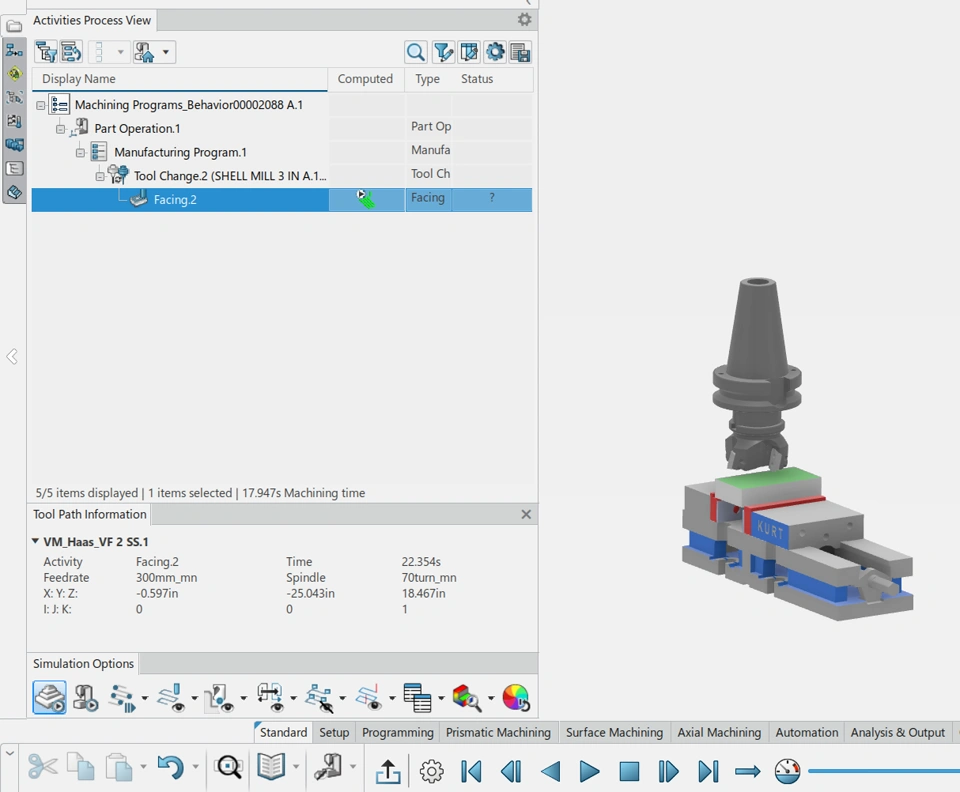Close the Tool Path Information panel
This screenshot has height=792, width=960.
point(526,515)
